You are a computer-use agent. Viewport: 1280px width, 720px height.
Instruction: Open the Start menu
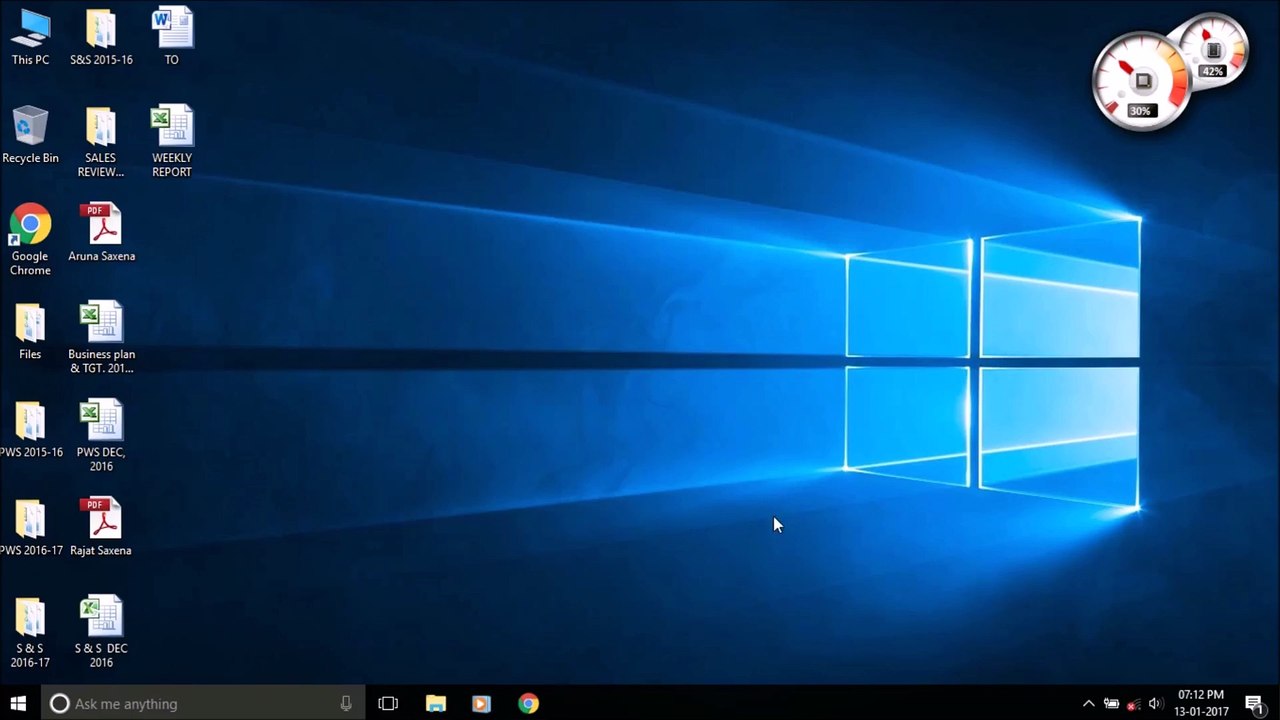(x=18, y=703)
